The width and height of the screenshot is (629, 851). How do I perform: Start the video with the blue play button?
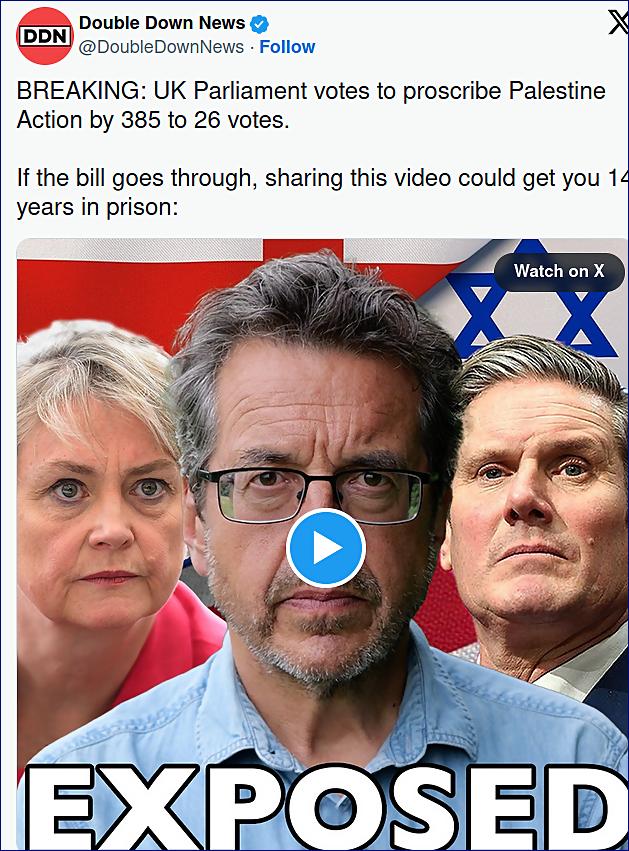click(326, 548)
